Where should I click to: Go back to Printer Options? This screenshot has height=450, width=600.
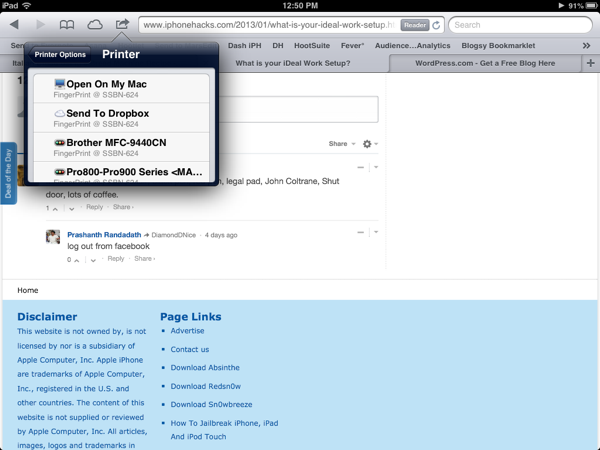click(60, 55)
